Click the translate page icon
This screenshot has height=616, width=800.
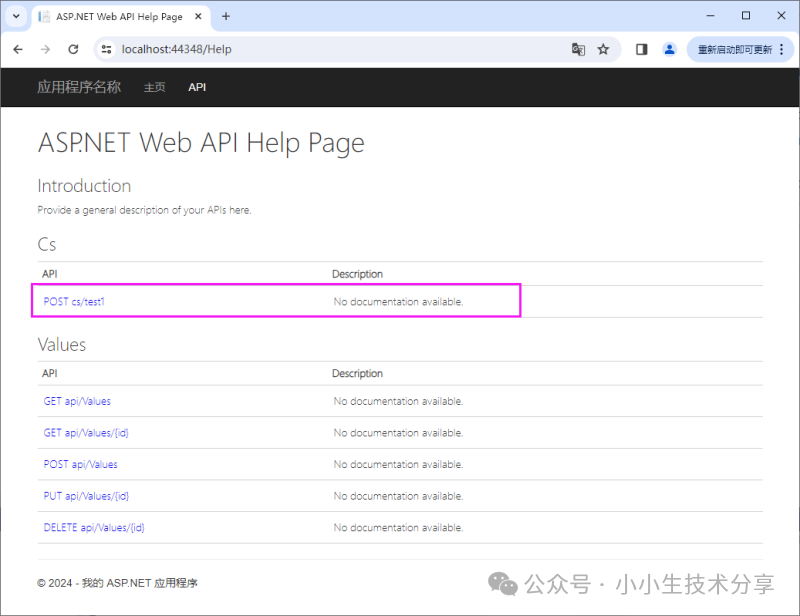coord(578,49)
